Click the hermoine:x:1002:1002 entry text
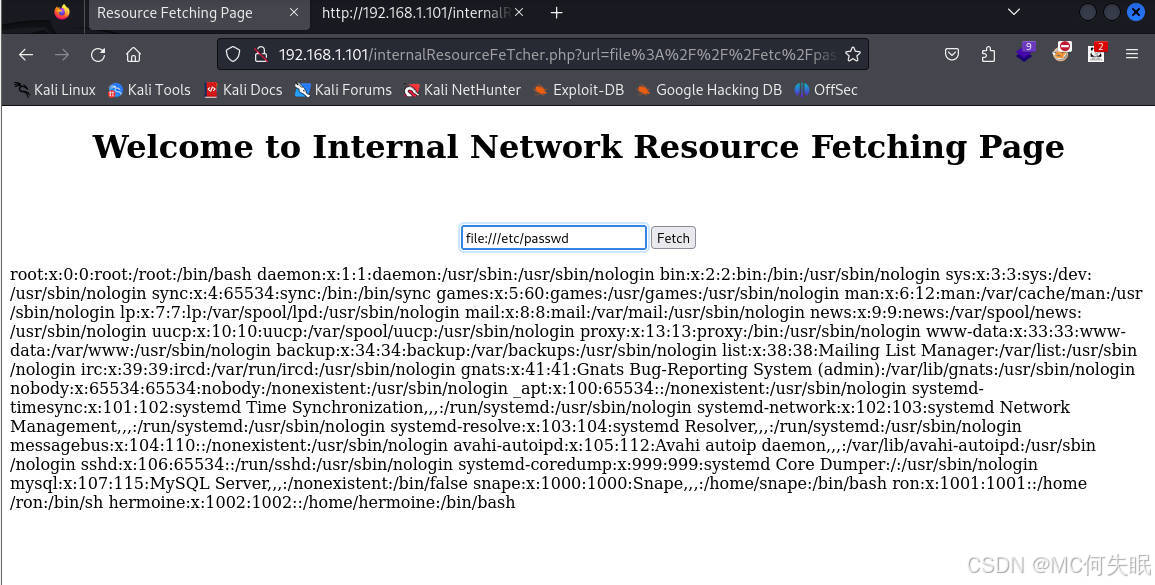 tap(312, 502)
